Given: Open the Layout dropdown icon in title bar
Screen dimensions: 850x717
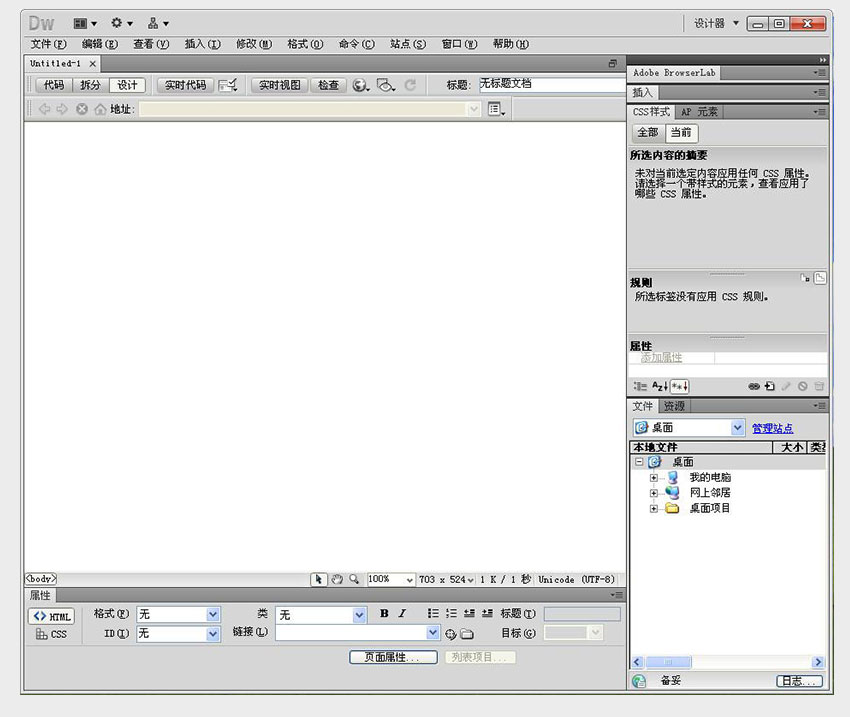Looking at the screenshot, I should 85,23.
